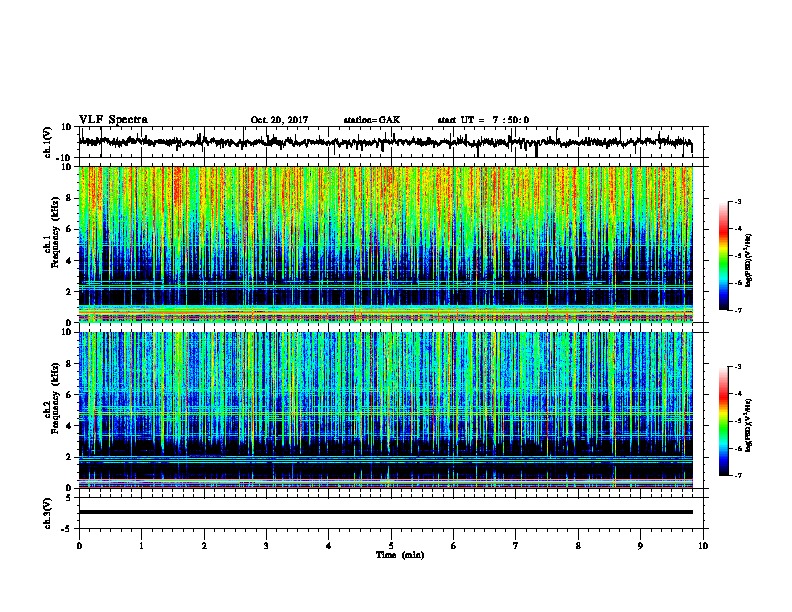Viewport: 792px width, 612px height.
Task: Click the "Time (min)" x-axis label
Action: 400,555
